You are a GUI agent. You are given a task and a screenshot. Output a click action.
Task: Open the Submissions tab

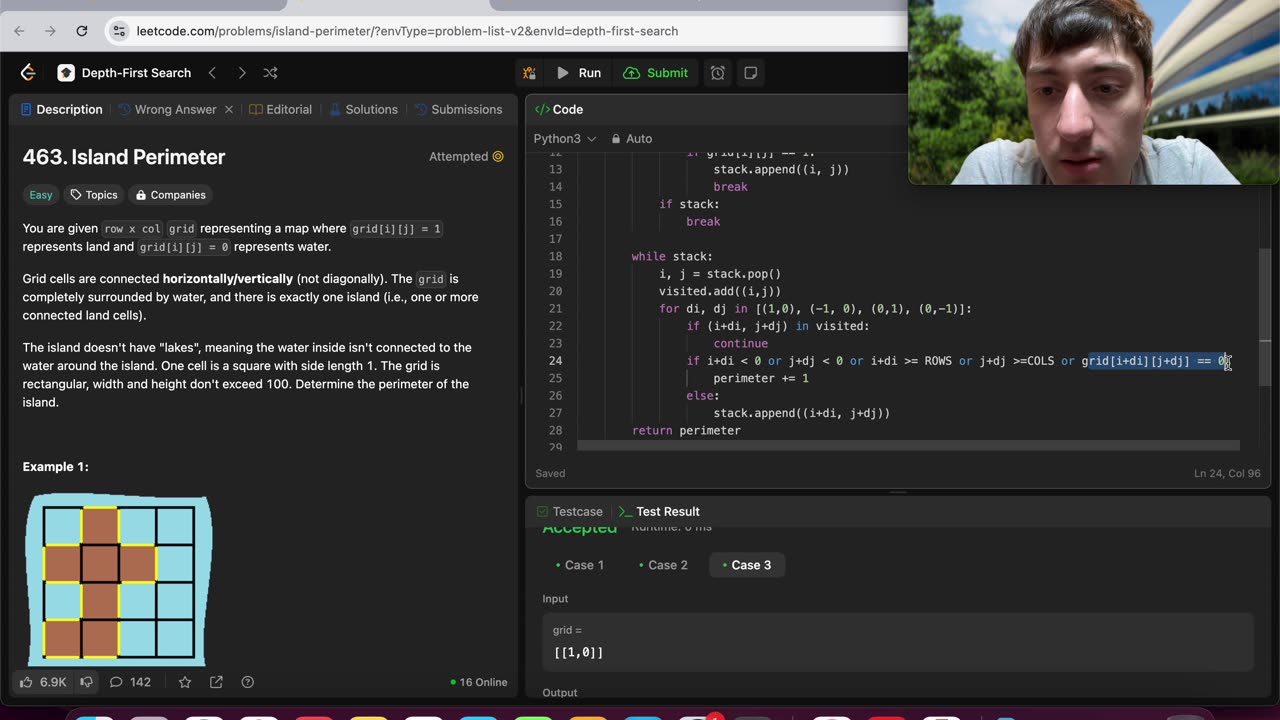(x=458, y=109)
